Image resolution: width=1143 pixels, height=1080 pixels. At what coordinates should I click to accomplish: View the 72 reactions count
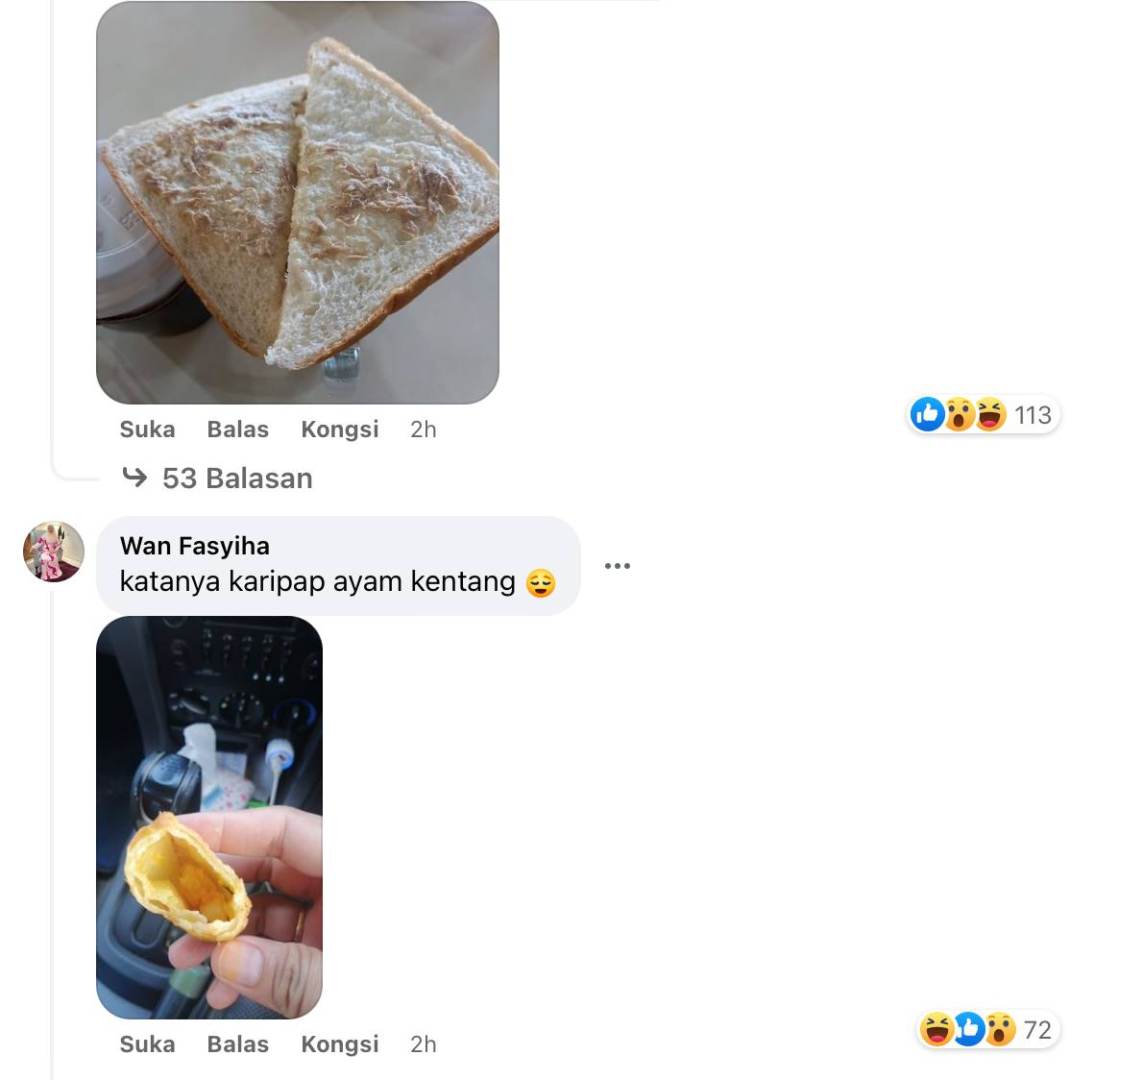point(1038,1030)
